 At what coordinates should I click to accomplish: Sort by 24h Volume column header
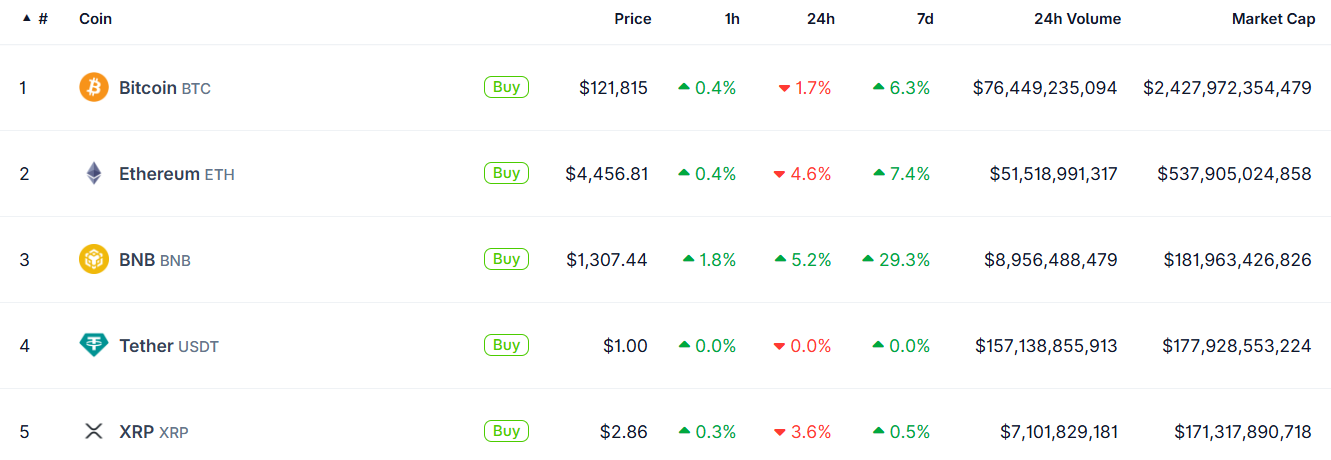pyautogui.click(x=1077, y=19)
